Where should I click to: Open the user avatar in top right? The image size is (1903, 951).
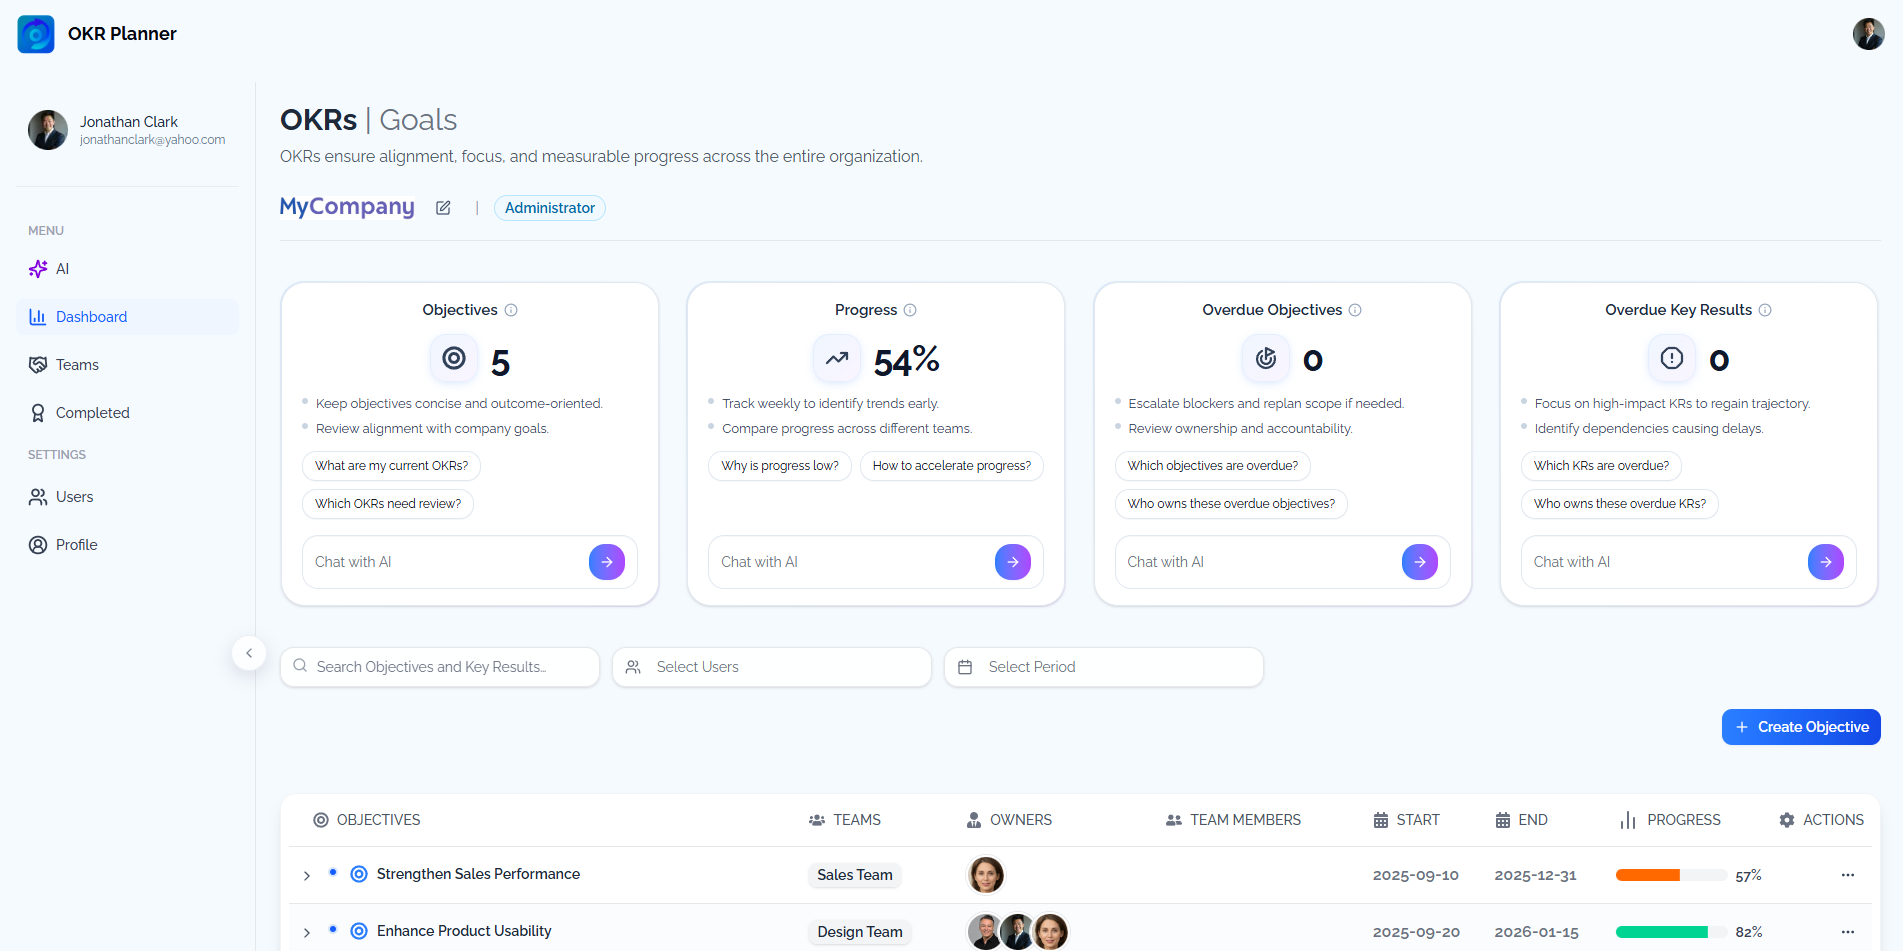[x=1868, y=34]
